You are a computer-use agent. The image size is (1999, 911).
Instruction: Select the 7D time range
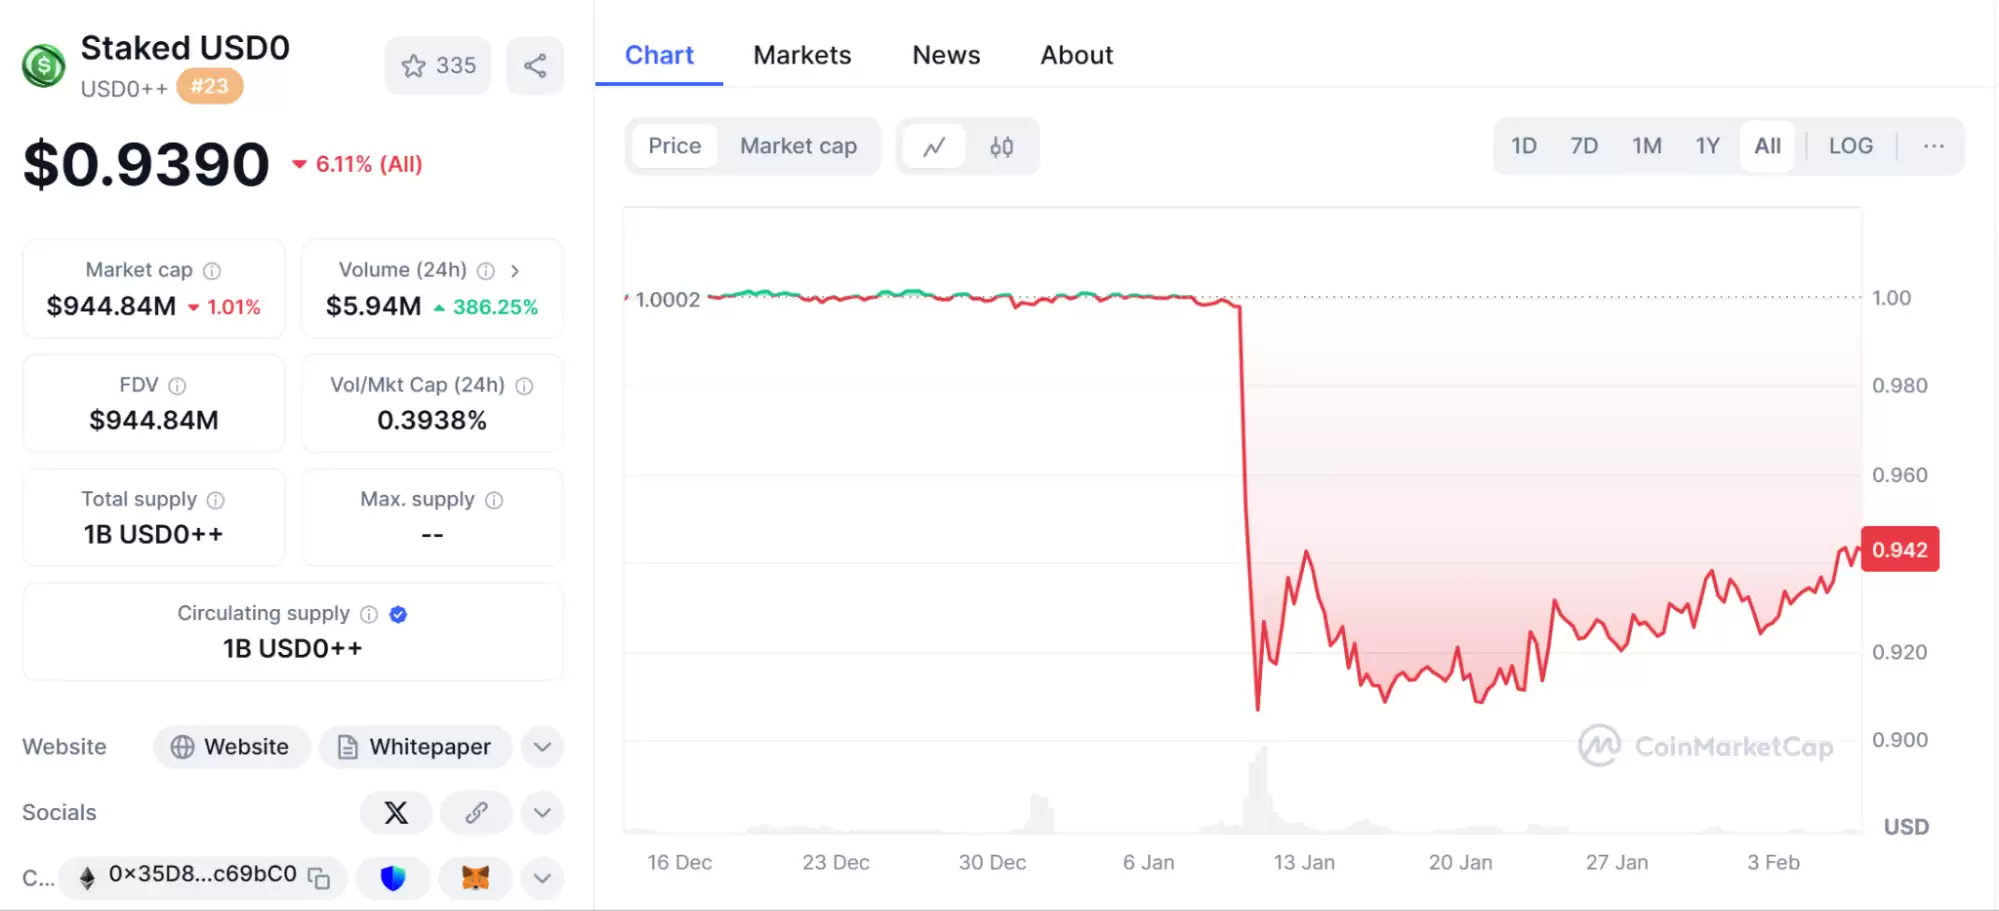point(1584,146)
